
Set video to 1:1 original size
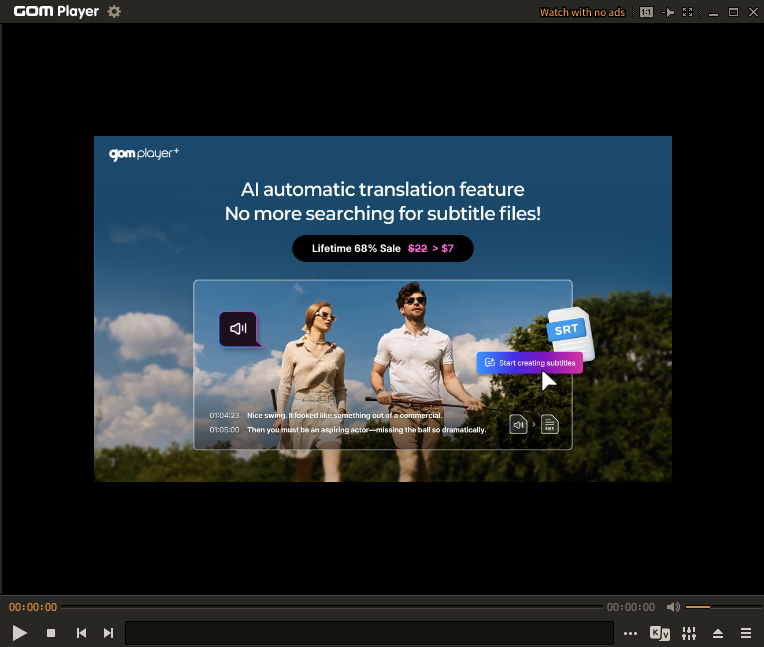coord(646,12)
